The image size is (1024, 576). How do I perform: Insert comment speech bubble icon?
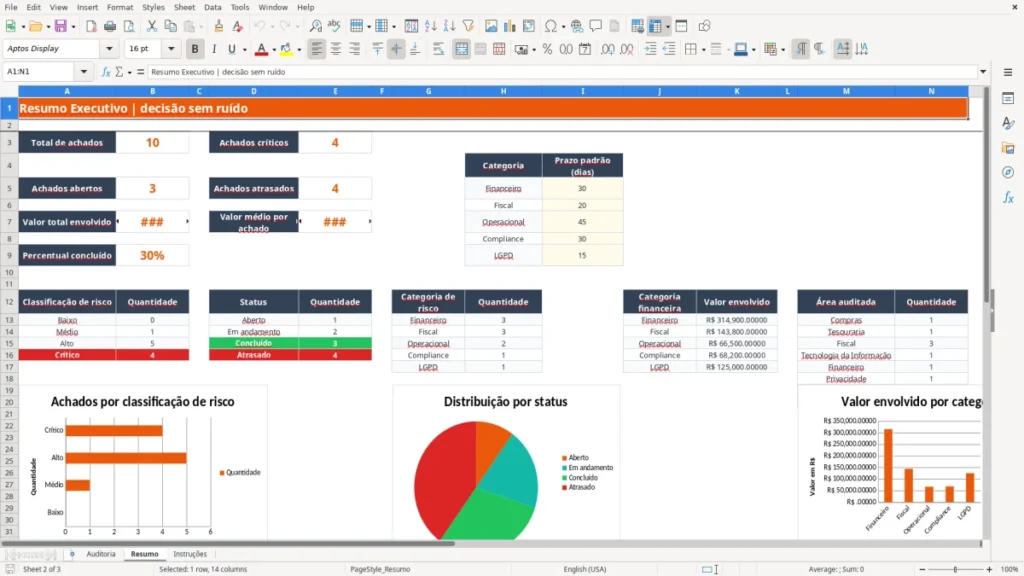coord(596,26)
